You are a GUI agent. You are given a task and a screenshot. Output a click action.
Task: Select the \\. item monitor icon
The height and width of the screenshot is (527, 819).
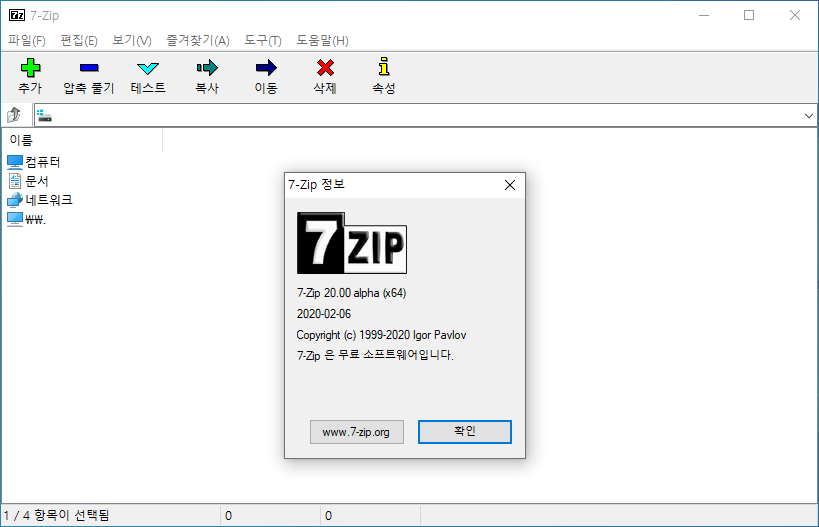[15, 219]
